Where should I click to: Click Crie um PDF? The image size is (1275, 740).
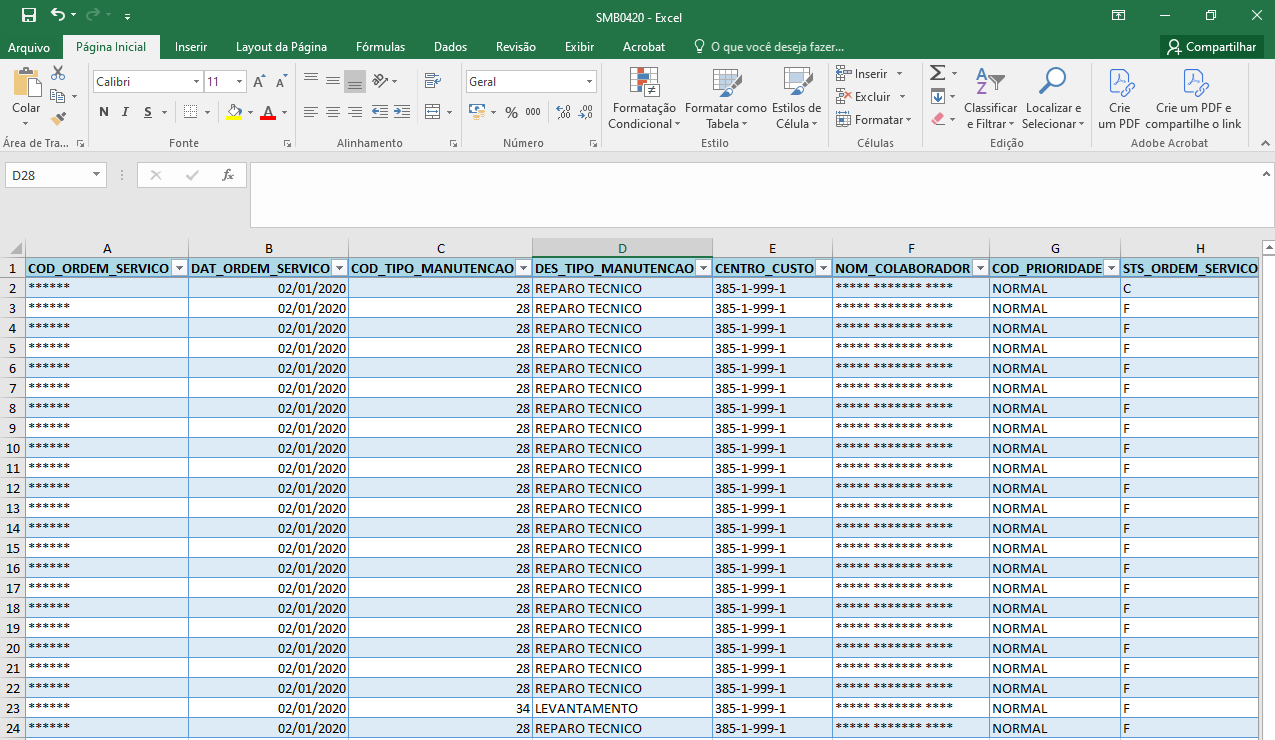coord(1119,99)
